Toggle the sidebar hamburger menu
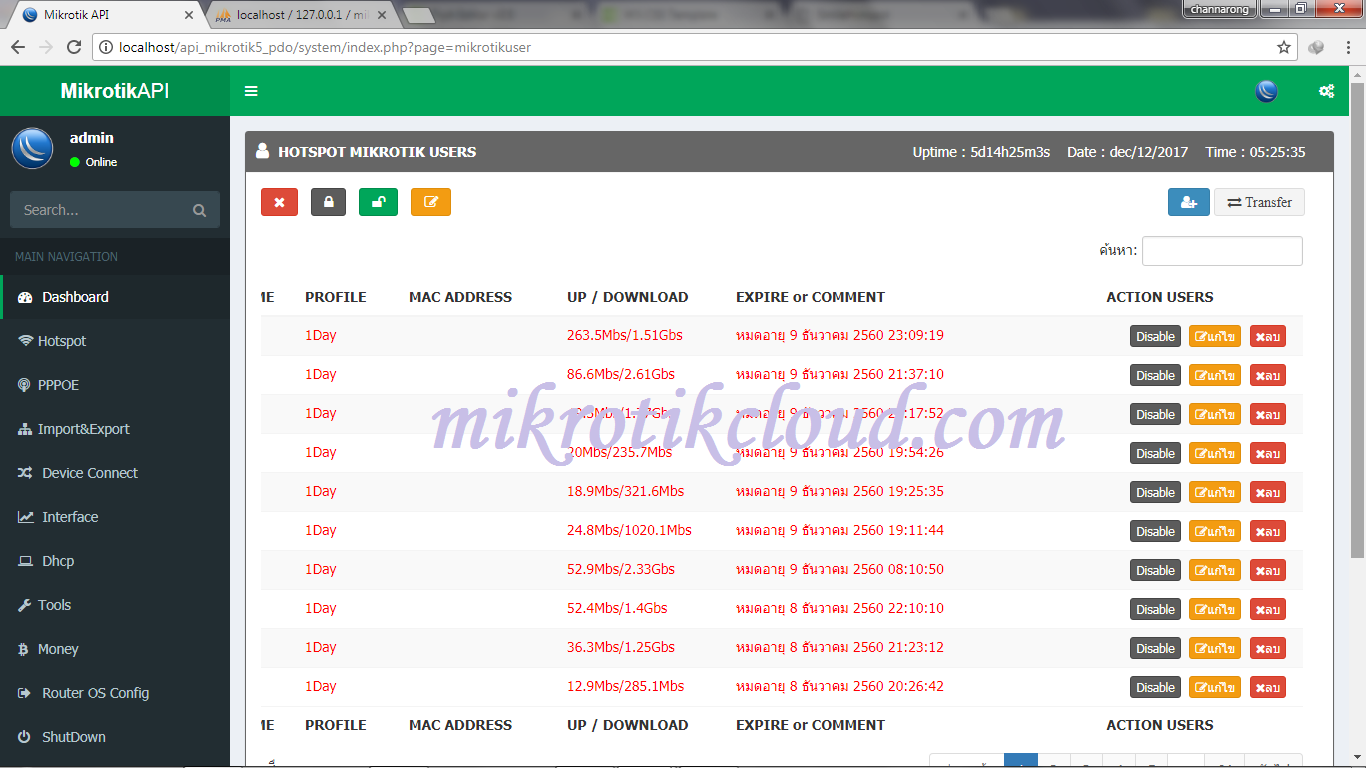 (x=251, y=91)
